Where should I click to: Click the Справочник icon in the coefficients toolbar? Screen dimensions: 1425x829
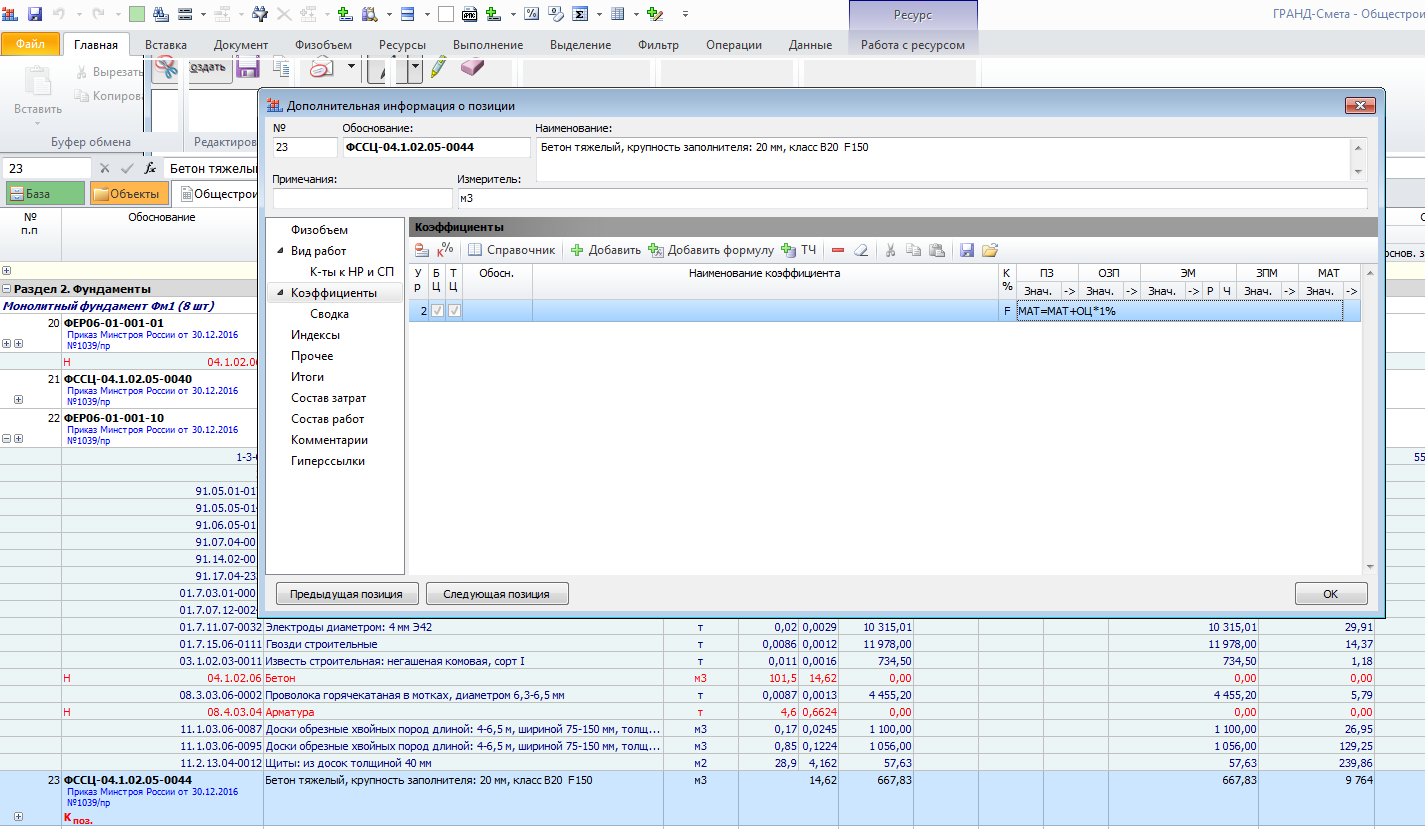coord(475,250)
